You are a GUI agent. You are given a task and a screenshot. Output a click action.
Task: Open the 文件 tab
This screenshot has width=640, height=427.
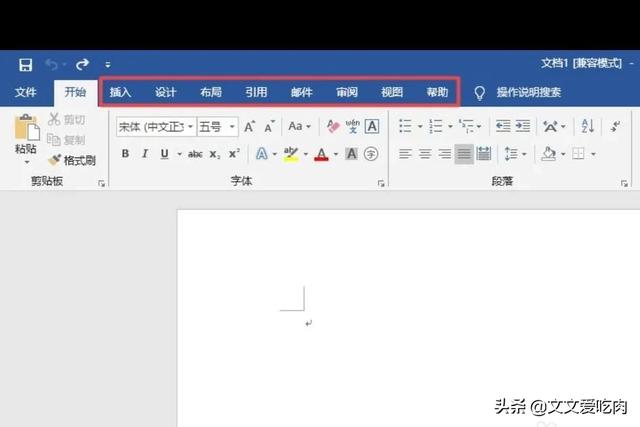(x=25, y=92)
